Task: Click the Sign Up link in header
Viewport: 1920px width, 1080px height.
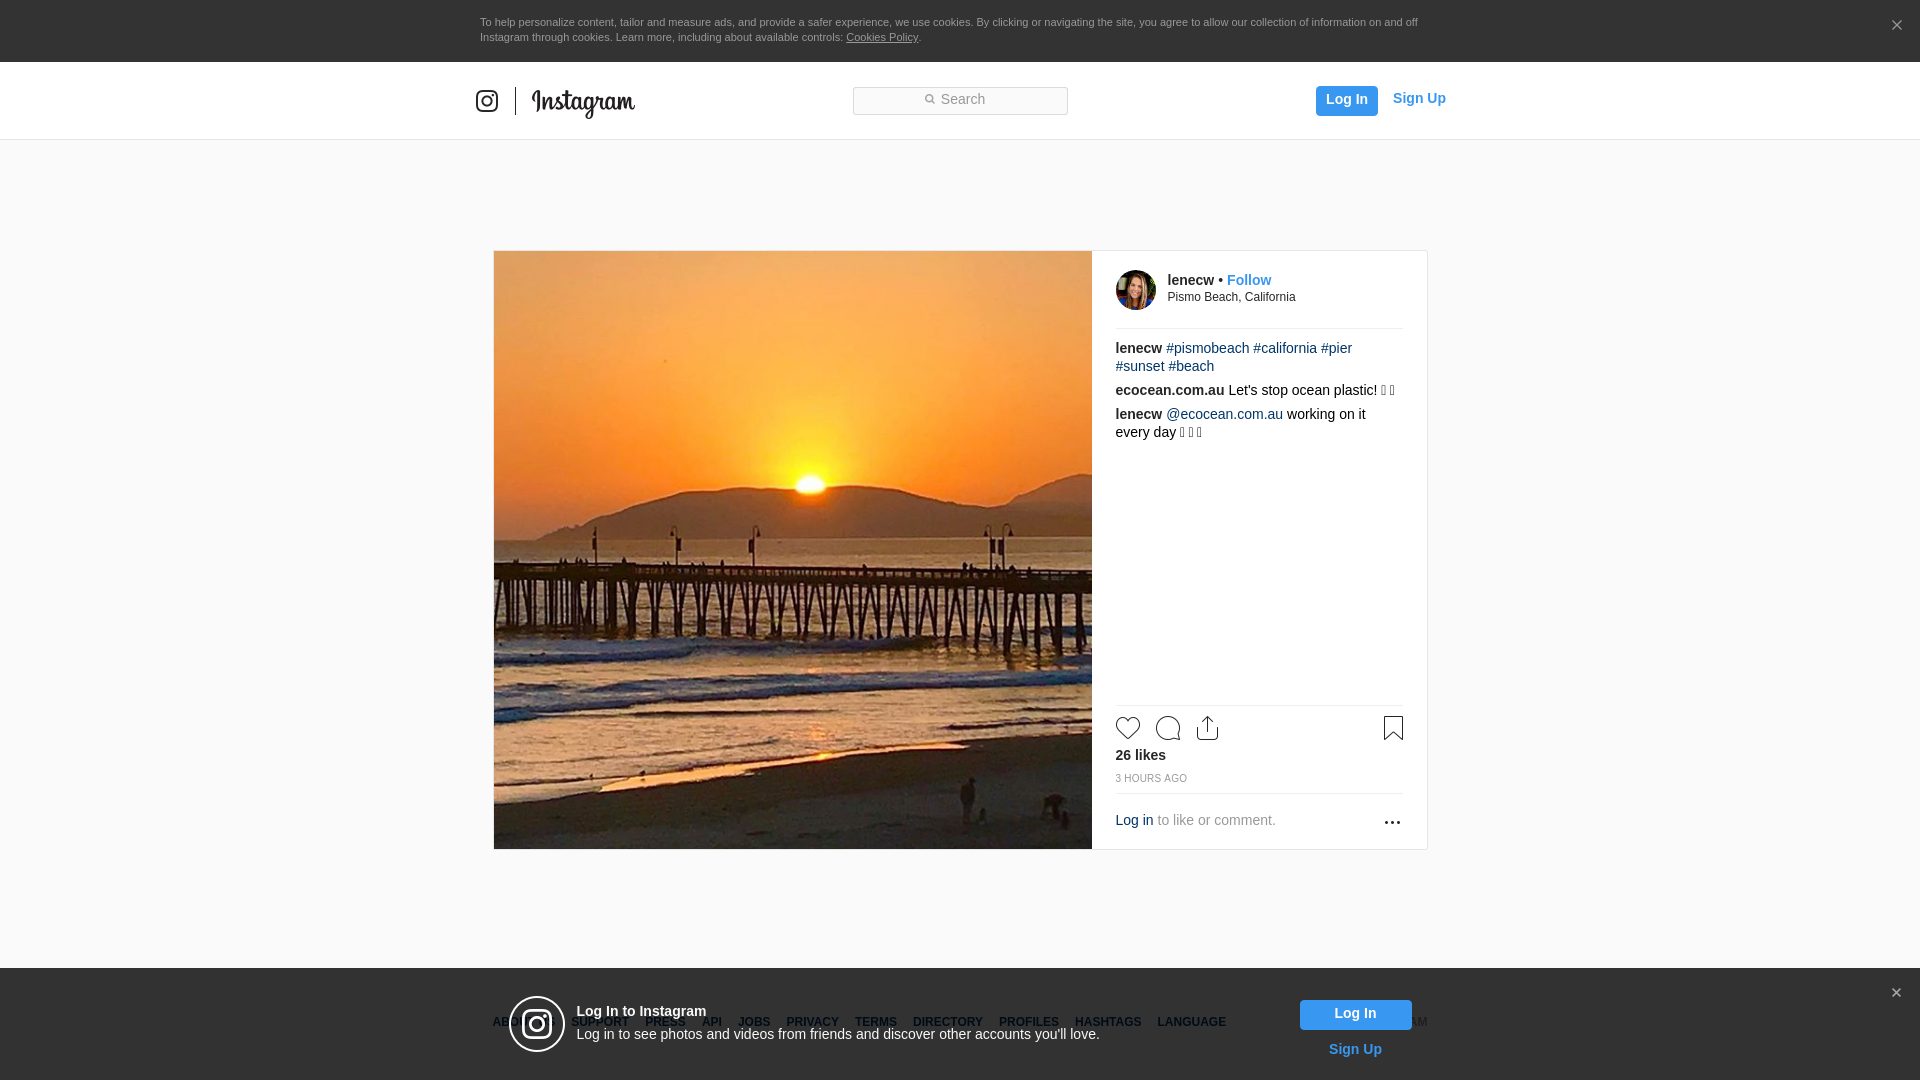Action: 1418,98
